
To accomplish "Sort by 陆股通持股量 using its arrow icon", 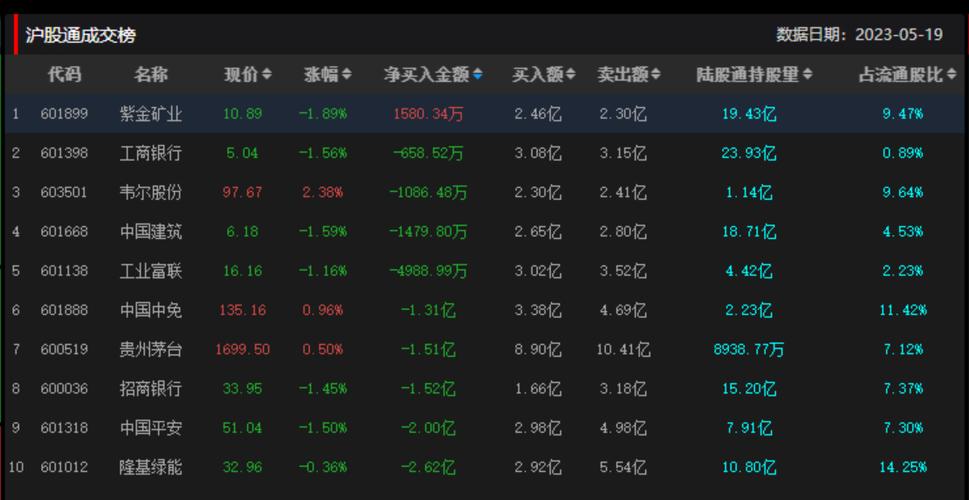I will [x=807, y=75].
